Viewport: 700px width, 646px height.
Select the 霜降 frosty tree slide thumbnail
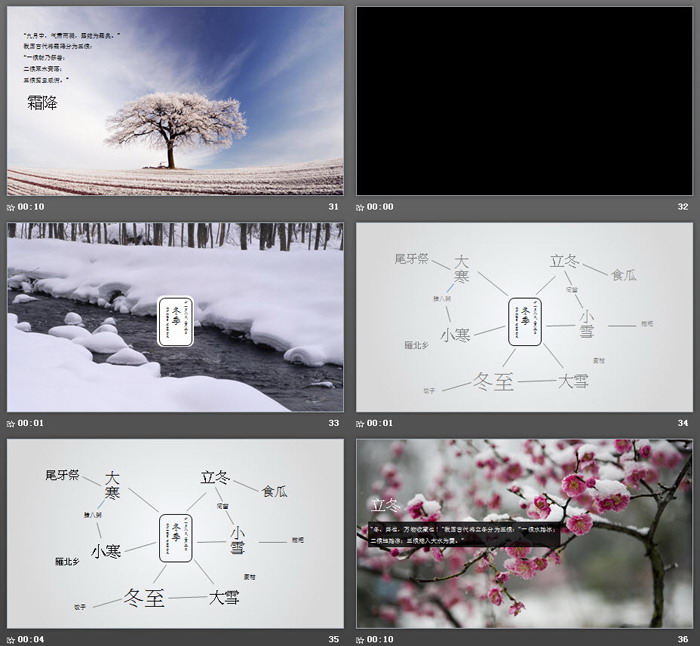(x=175, y=101)
